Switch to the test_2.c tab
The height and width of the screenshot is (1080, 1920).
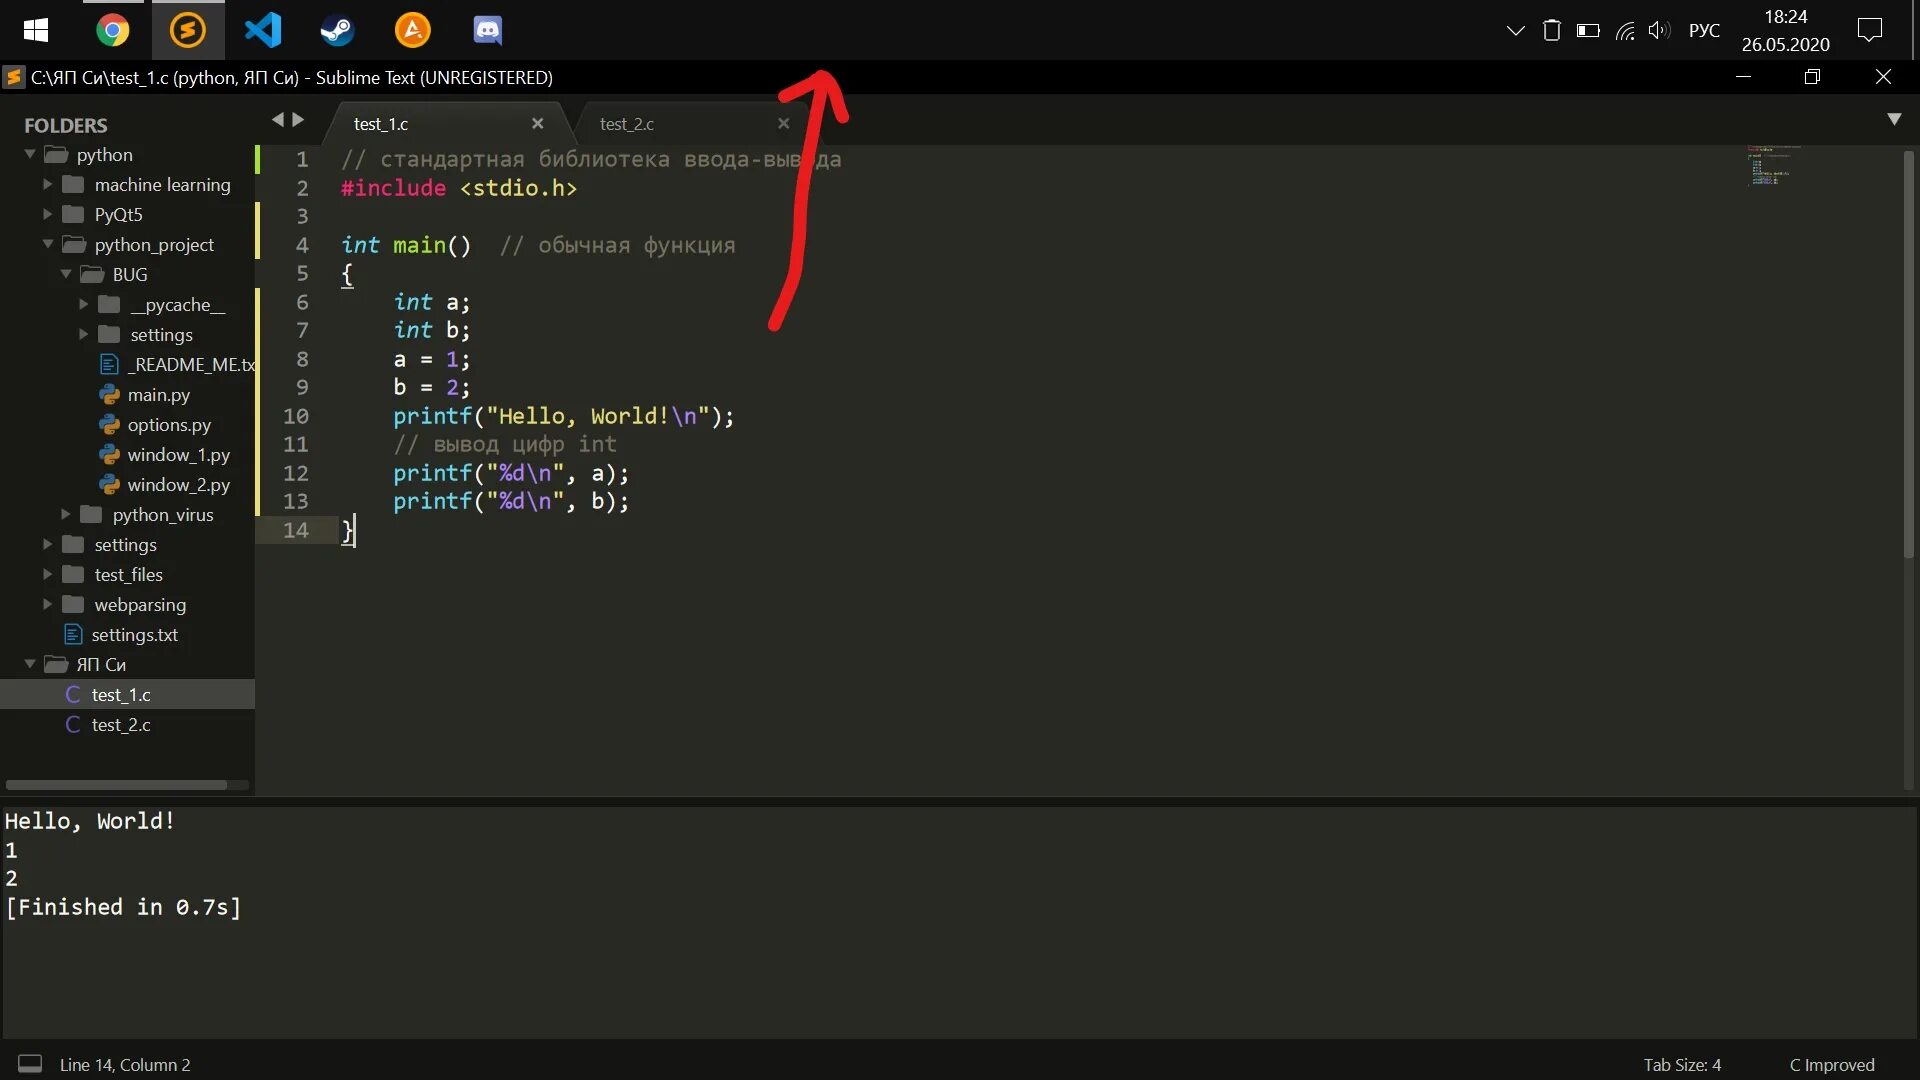627,124
